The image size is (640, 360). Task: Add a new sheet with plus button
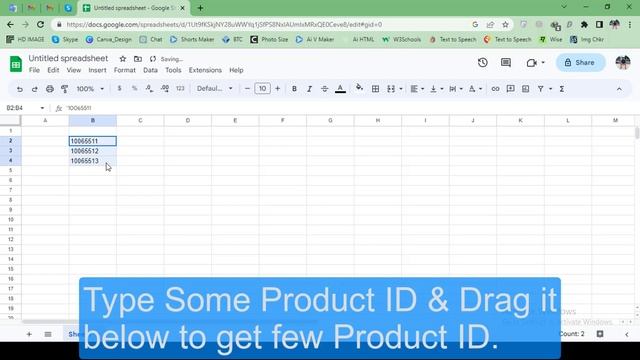click(29, 334)
